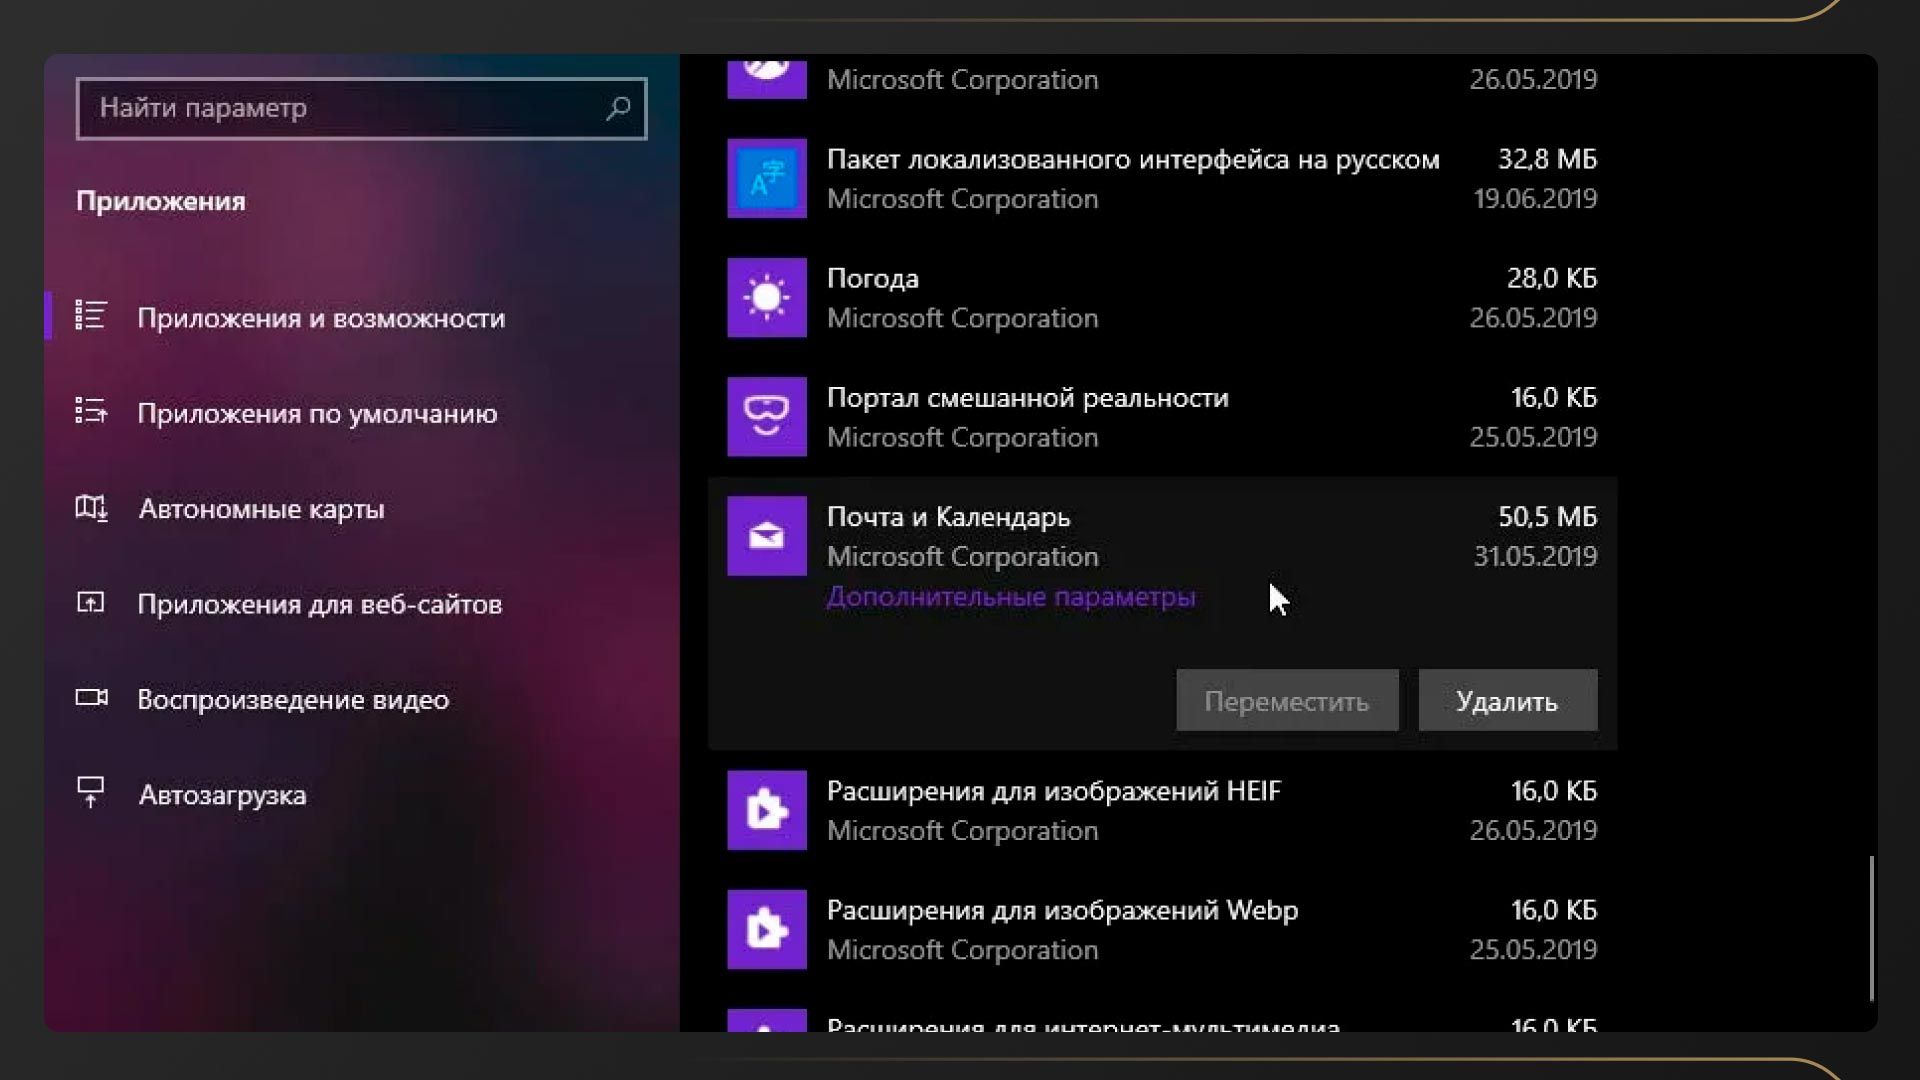Click the HEIF image extensions icon
Image resolution: width=1920 pixels, height=1080 pixels.
click(766, 810)
